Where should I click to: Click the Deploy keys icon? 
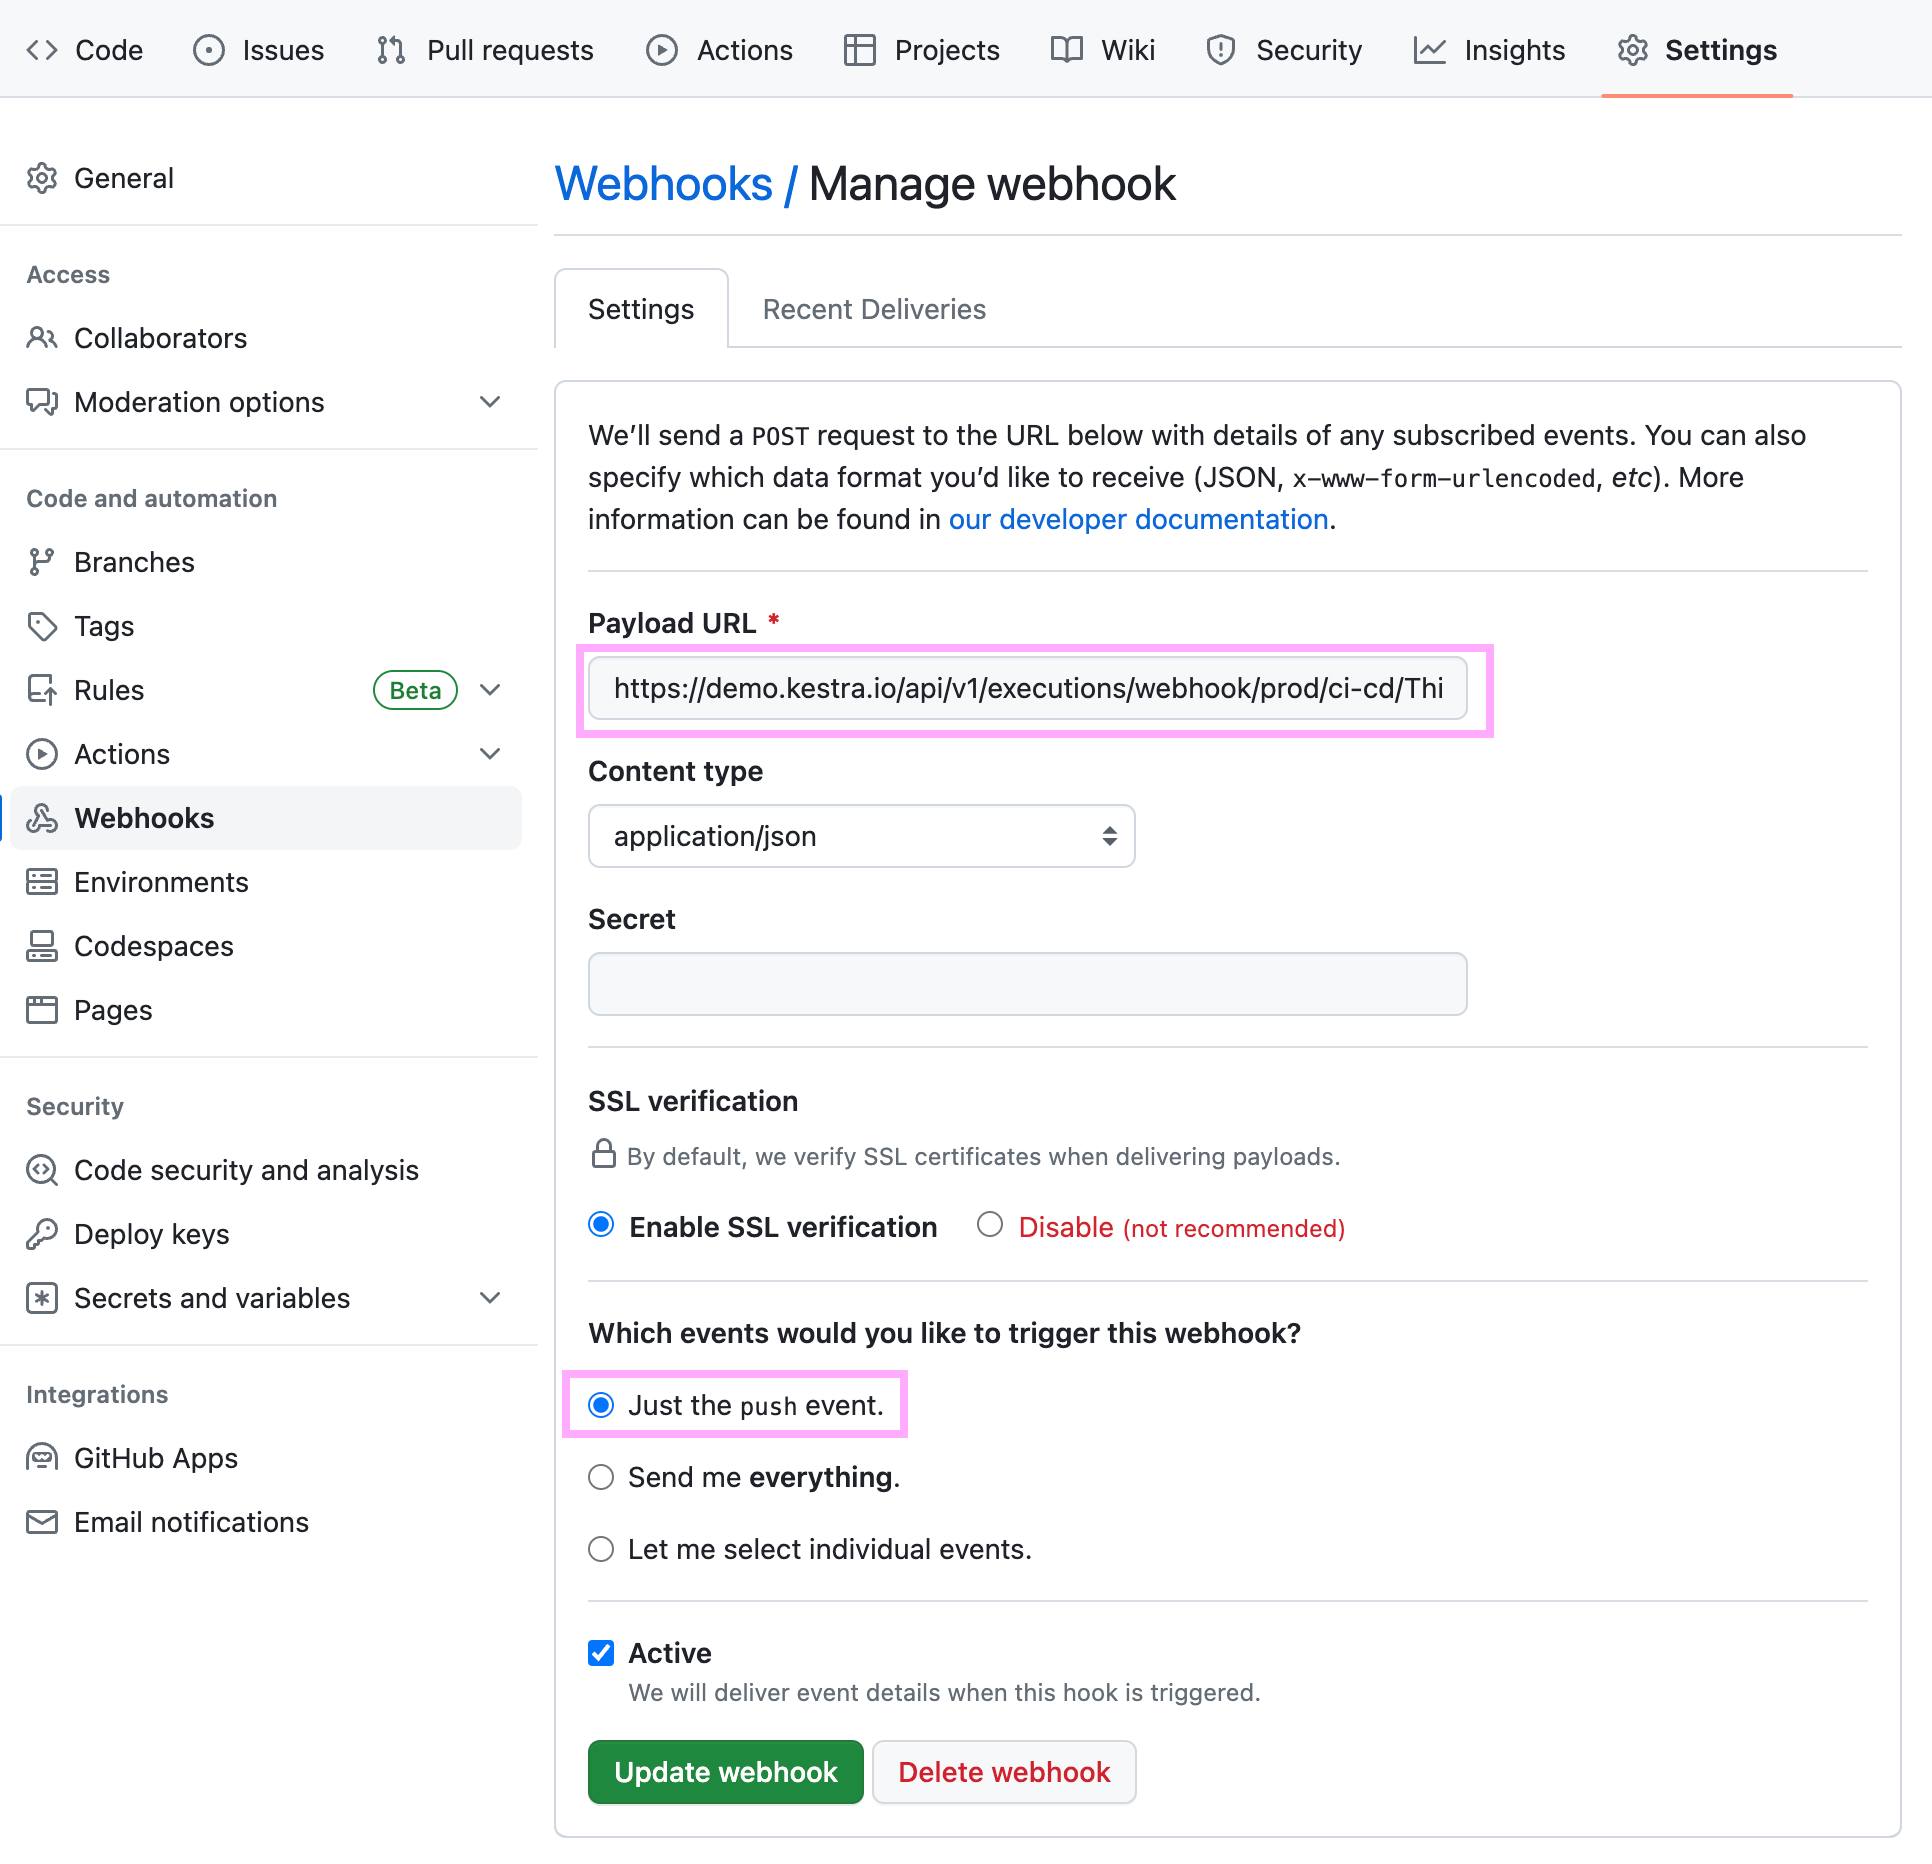pyautogui.click(x=42, y=1234)
